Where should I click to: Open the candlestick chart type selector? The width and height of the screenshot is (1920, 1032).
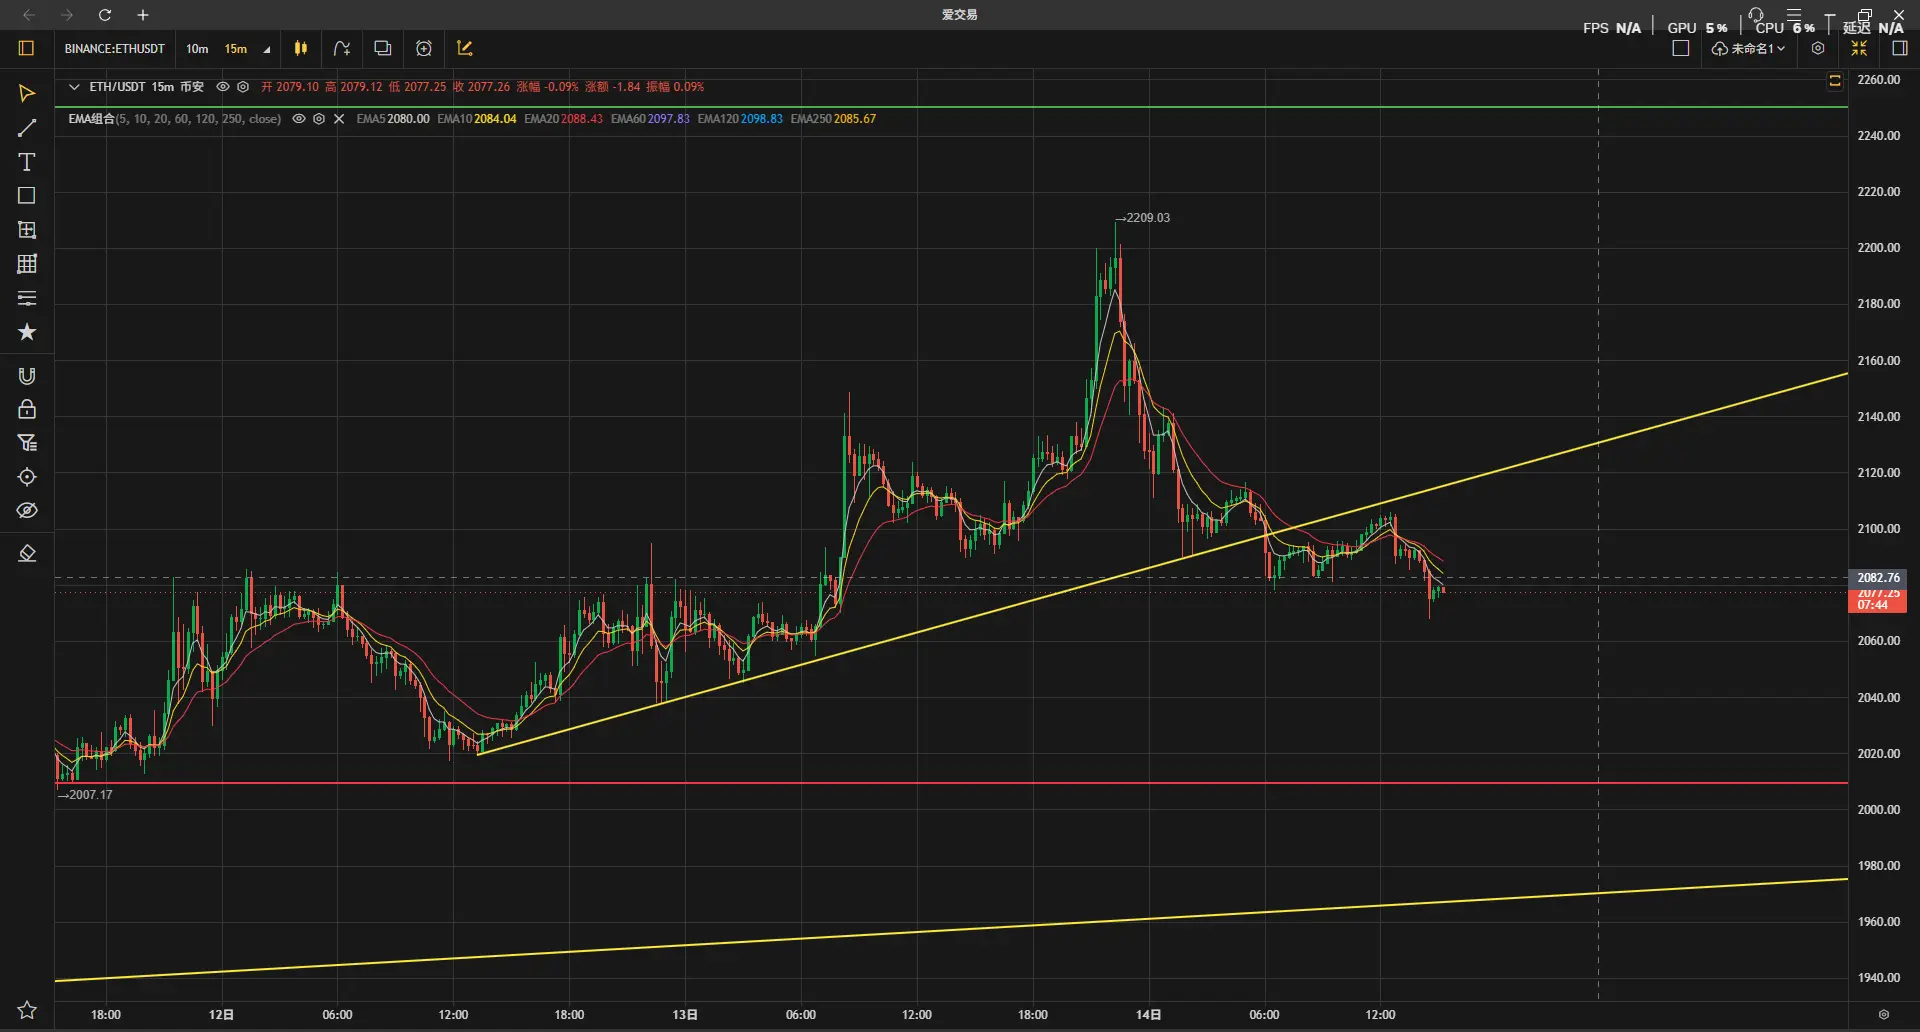click(x=301, y=48)
